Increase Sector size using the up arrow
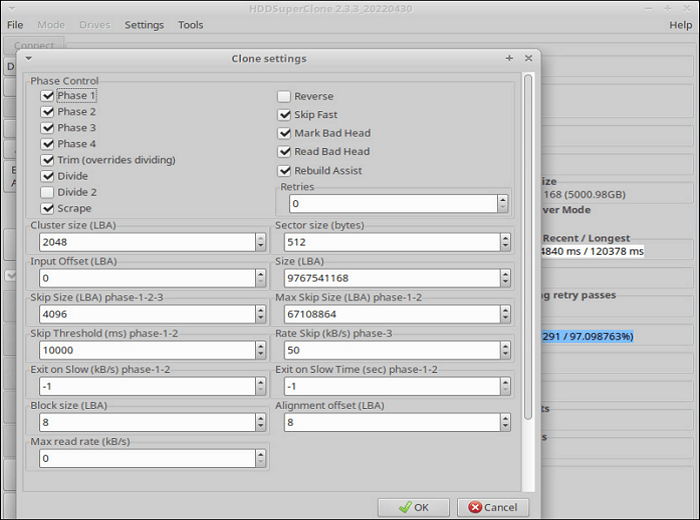700x520 pixels. coord(505,237)
